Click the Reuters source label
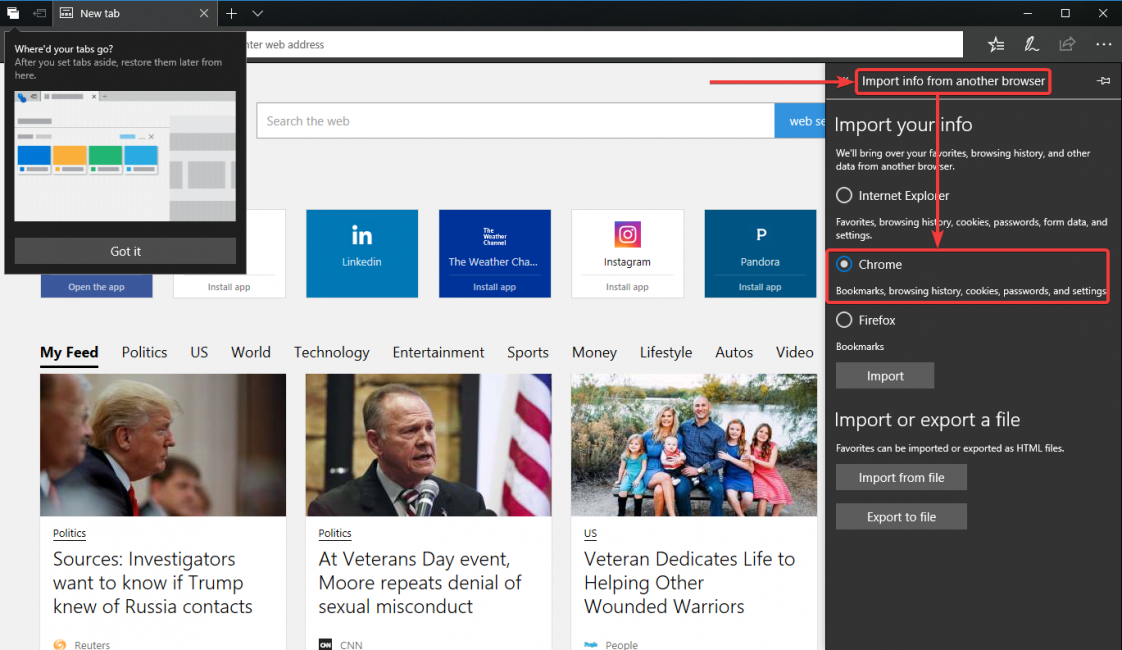 tap(92, 645)
